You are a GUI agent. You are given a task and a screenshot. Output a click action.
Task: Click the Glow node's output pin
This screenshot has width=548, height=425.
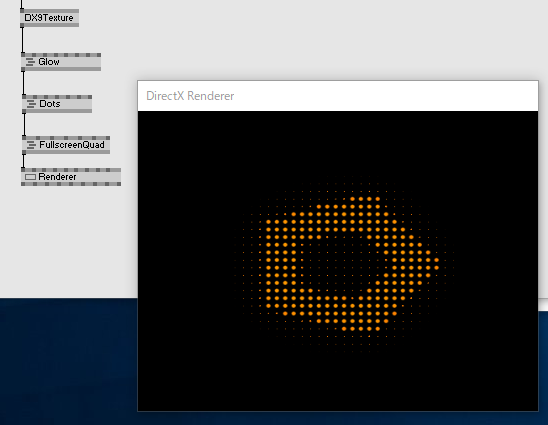tap(23, 69)
